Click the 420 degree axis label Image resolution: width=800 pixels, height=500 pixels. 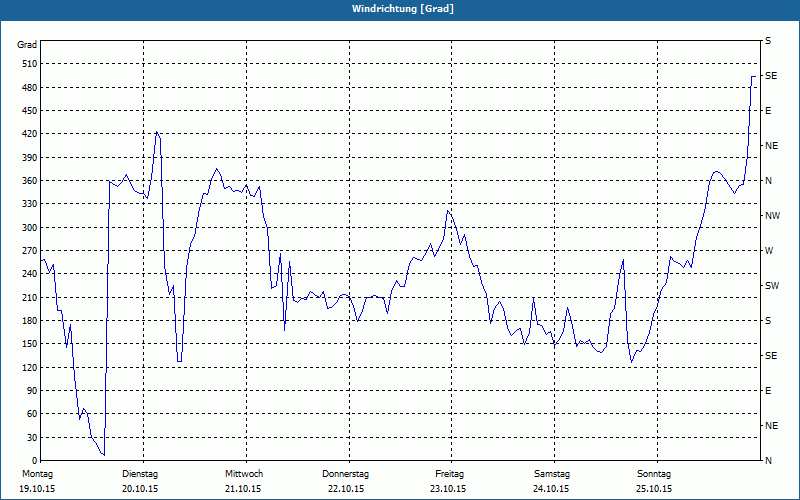pyautogui.click(x=30, y=134)
